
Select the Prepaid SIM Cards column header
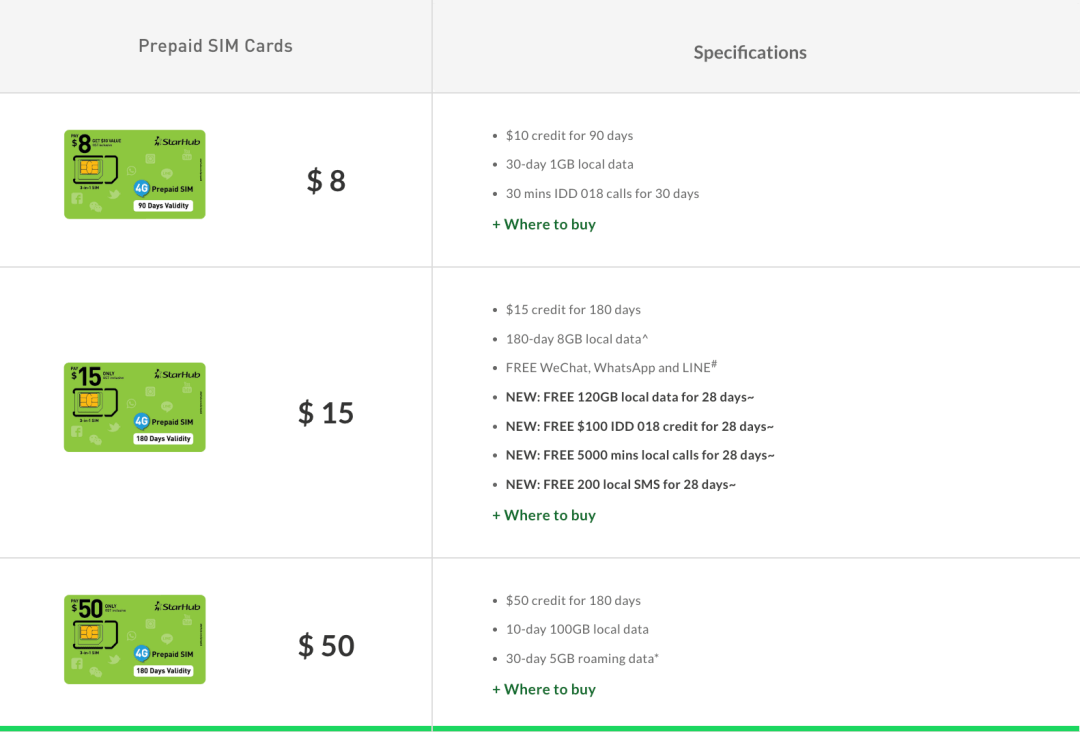pos(216,46)
